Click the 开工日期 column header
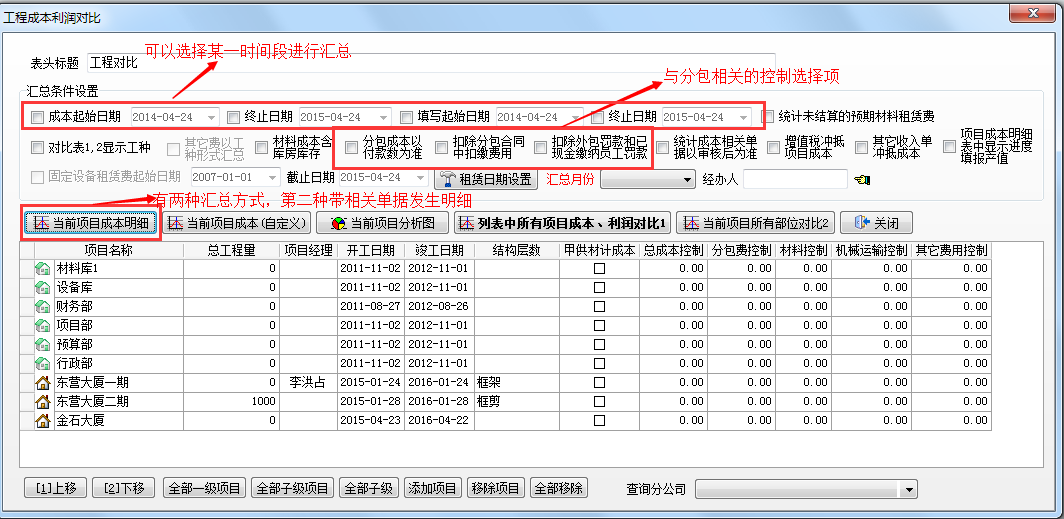 370,250
